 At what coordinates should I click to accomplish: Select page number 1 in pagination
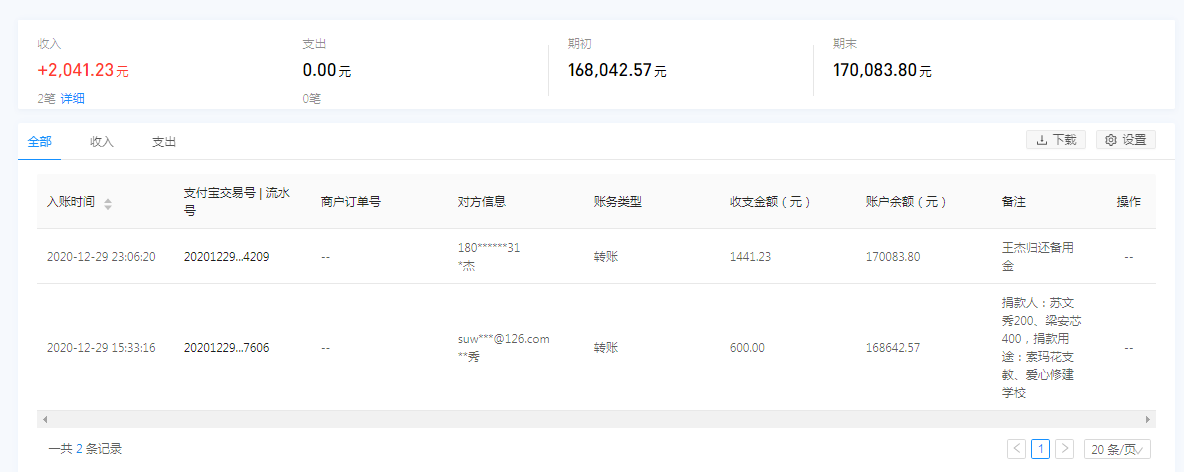1040,449
